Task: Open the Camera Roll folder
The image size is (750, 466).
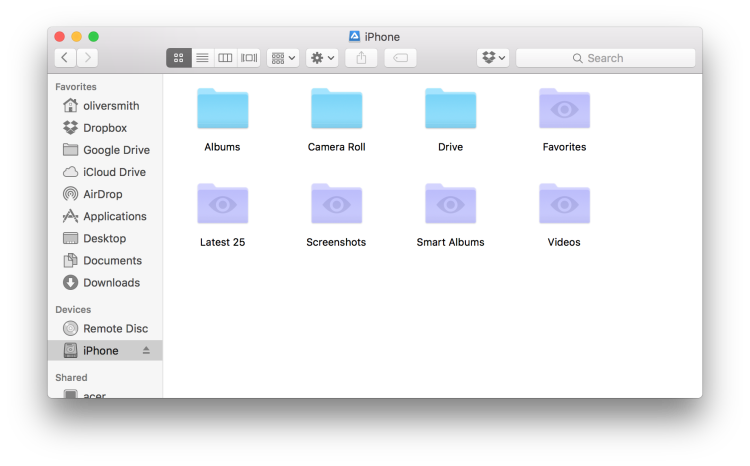Action: point(336,109)
